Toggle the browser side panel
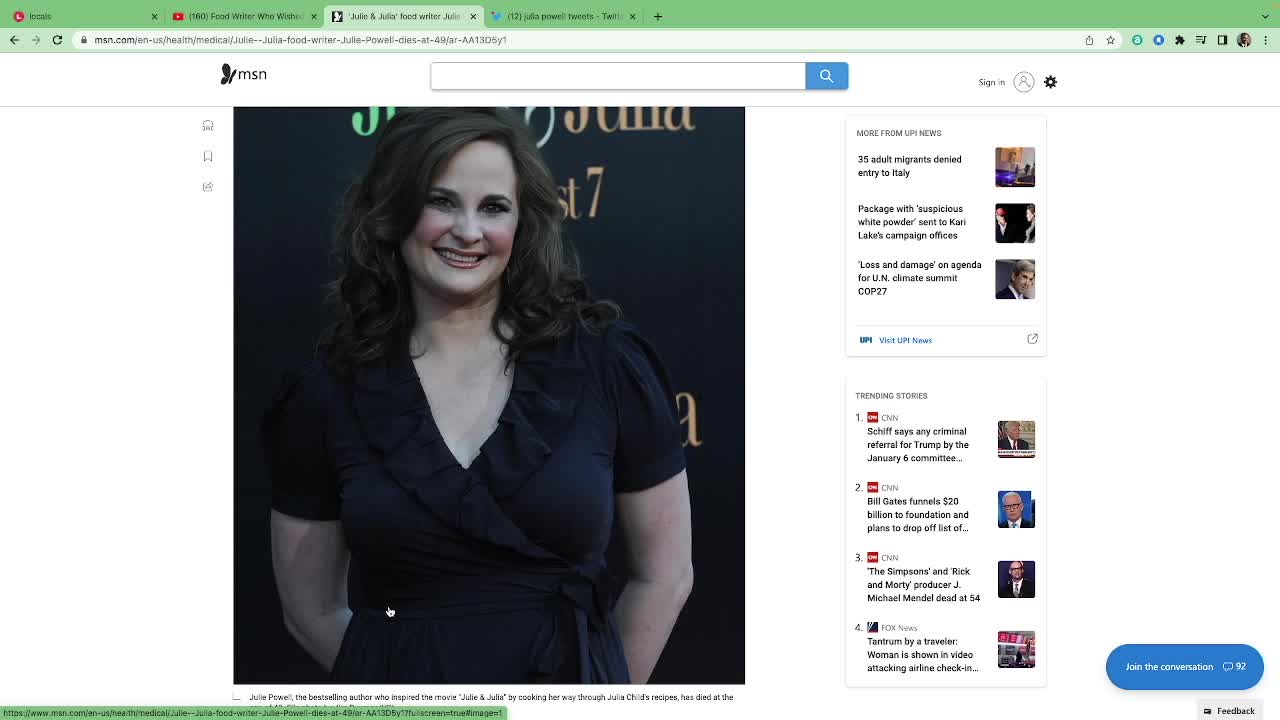The width and height of the screenshot is (1280, 720). click(x=1222, y=40)
